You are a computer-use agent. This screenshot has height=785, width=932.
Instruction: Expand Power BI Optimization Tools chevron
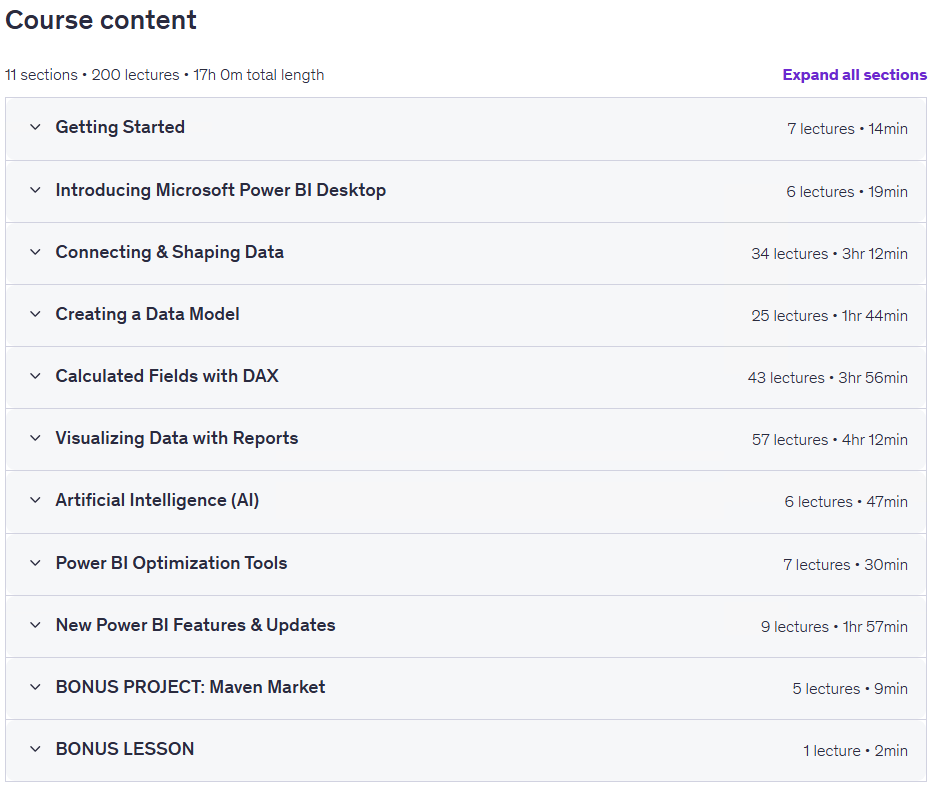[x=36, y=563]
